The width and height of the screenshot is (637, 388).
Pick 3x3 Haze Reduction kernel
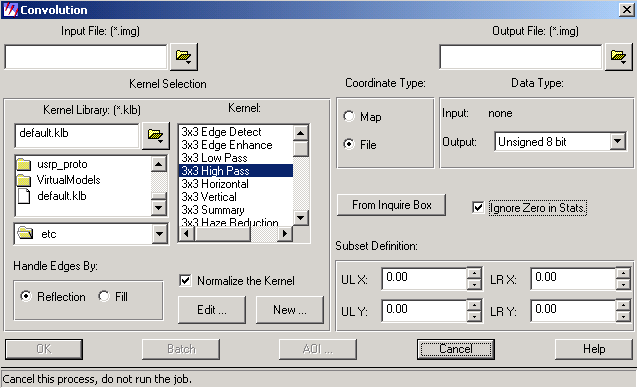pyautogui.click(x=236, y=221)
